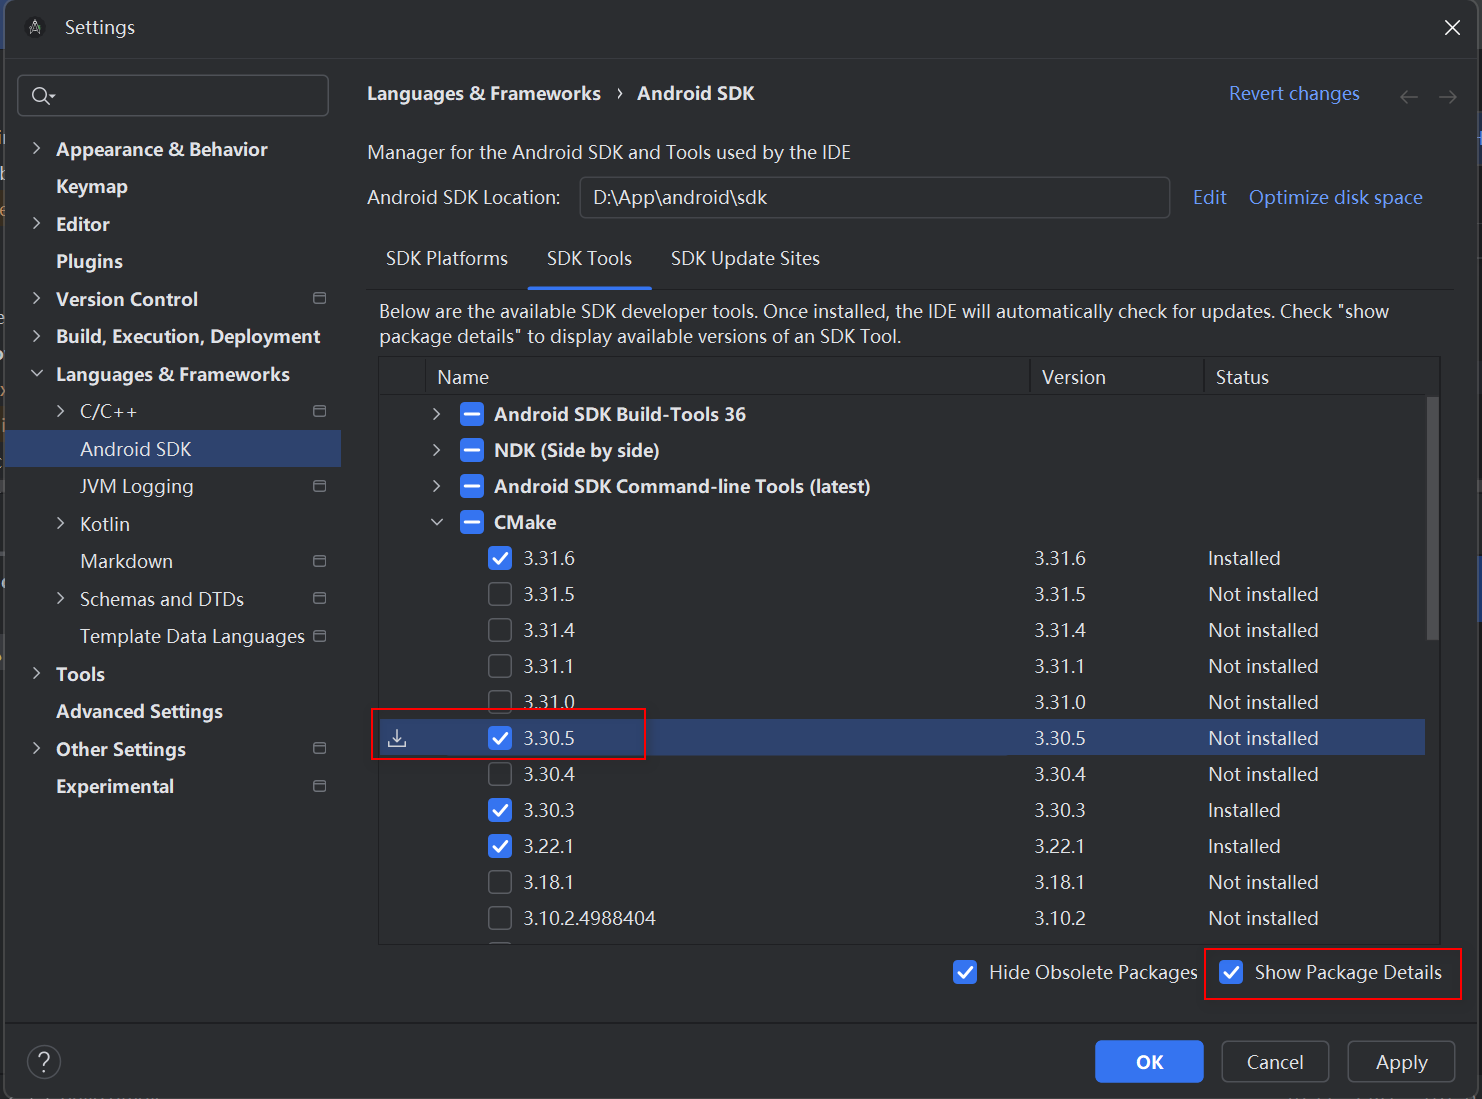
Task: Click project-level icon next to Other Settings
Action: tap(320, 748)
